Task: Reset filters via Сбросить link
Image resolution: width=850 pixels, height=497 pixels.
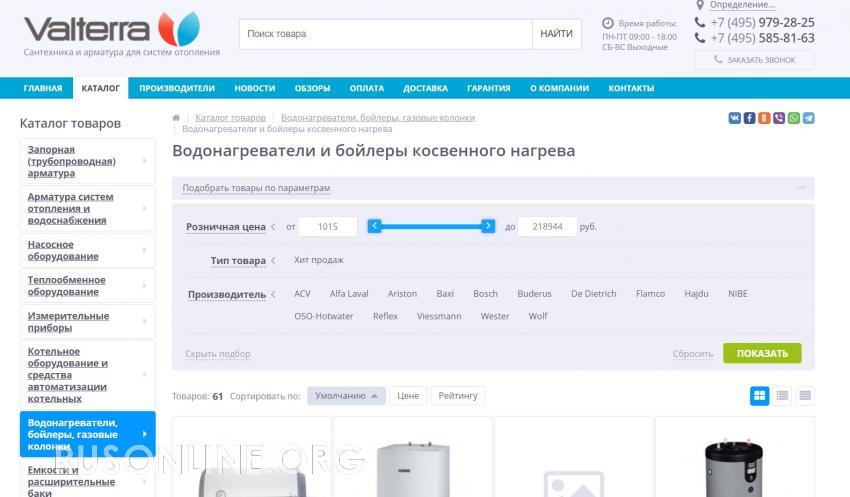Action: (x=693, y=354)
